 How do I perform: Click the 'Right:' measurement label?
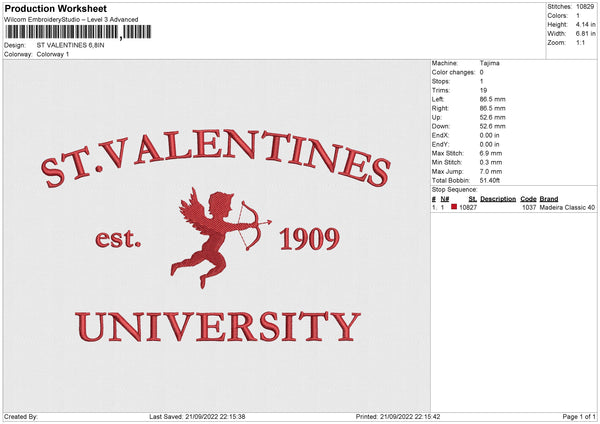click(x=440, y=108)
